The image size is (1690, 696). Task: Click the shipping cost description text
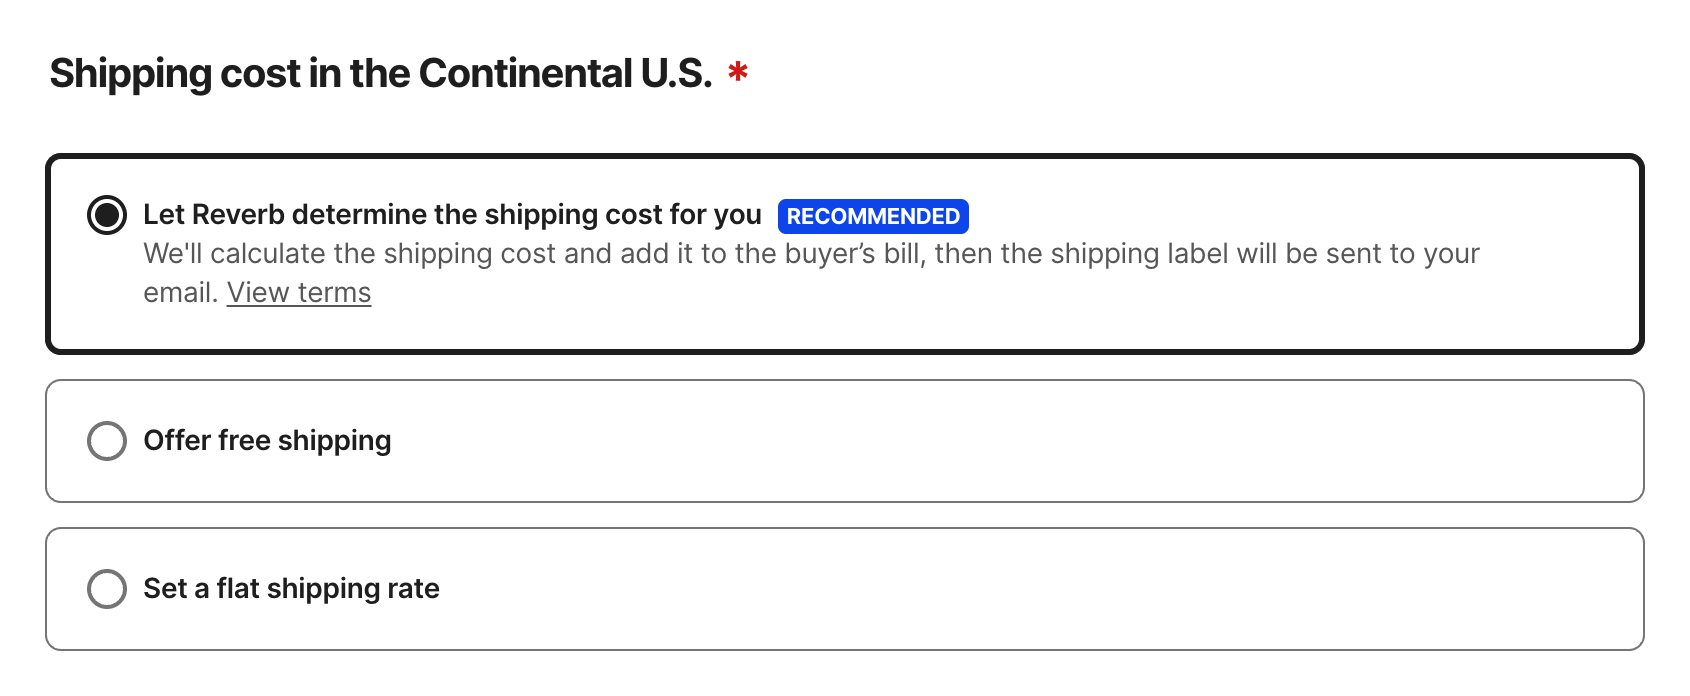pyautogui.click(x=812, y=253)
